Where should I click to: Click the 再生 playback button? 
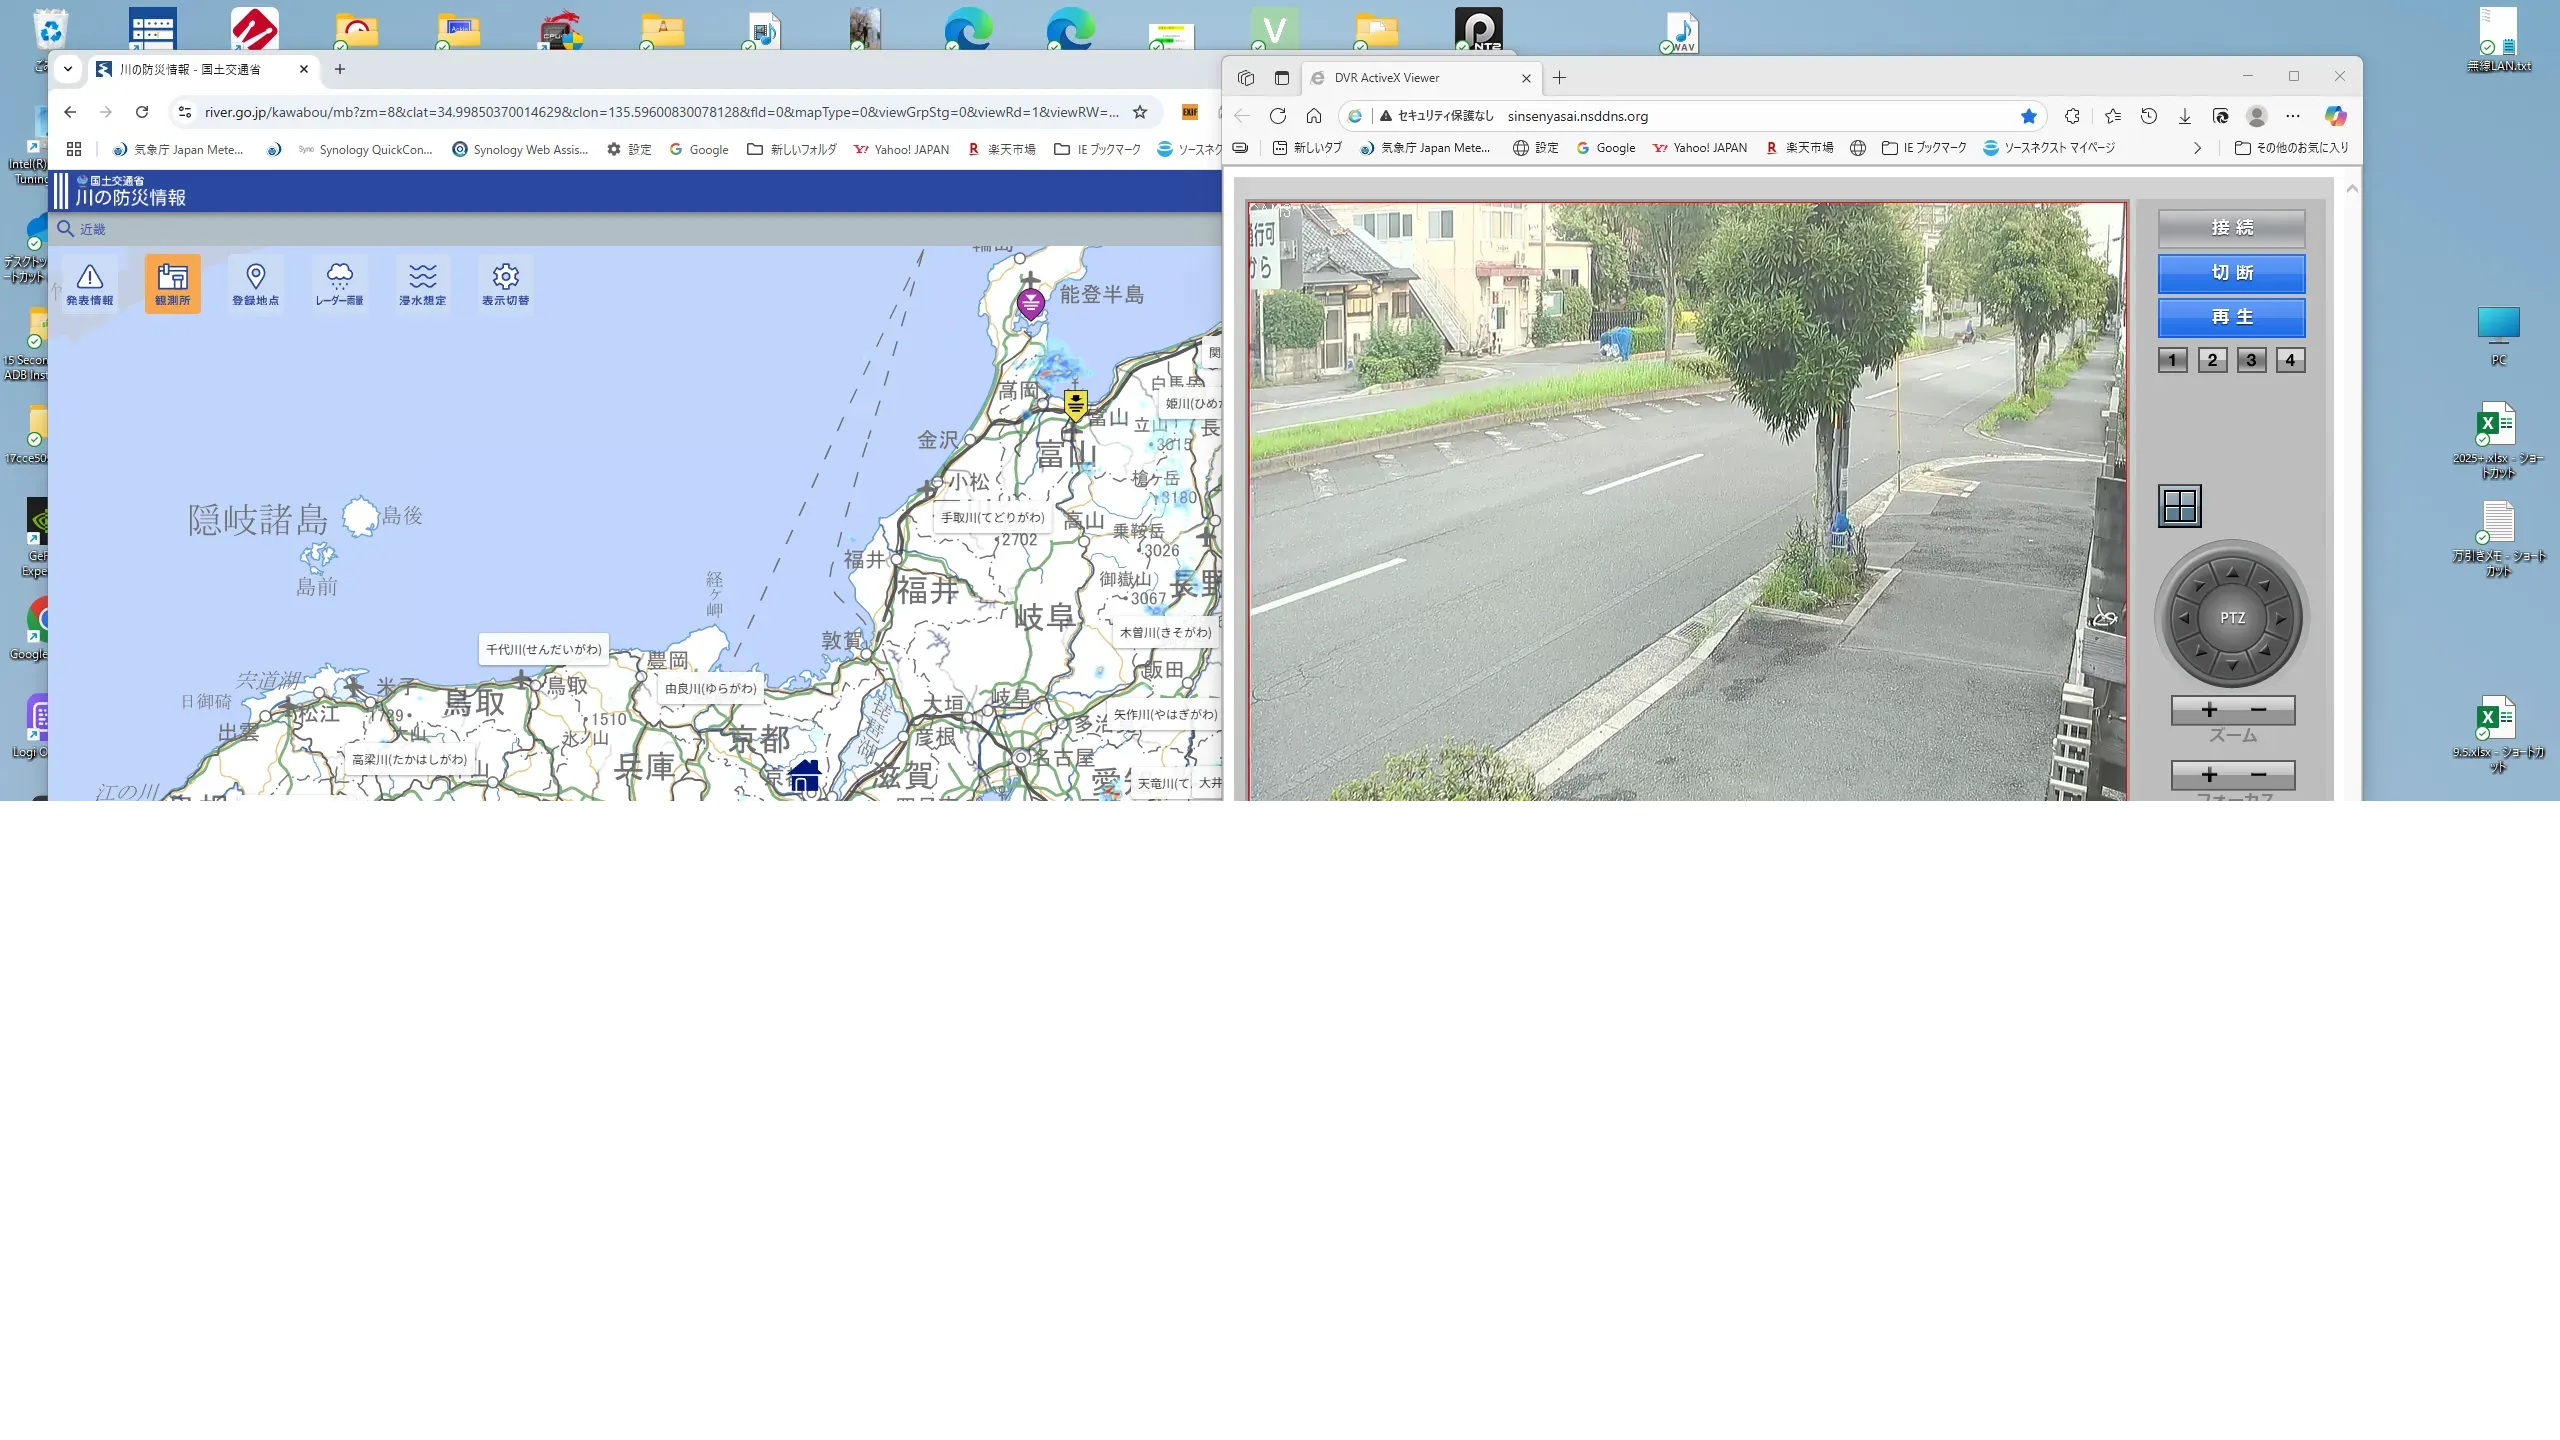pyautogui.click(x=2231, y=317)
